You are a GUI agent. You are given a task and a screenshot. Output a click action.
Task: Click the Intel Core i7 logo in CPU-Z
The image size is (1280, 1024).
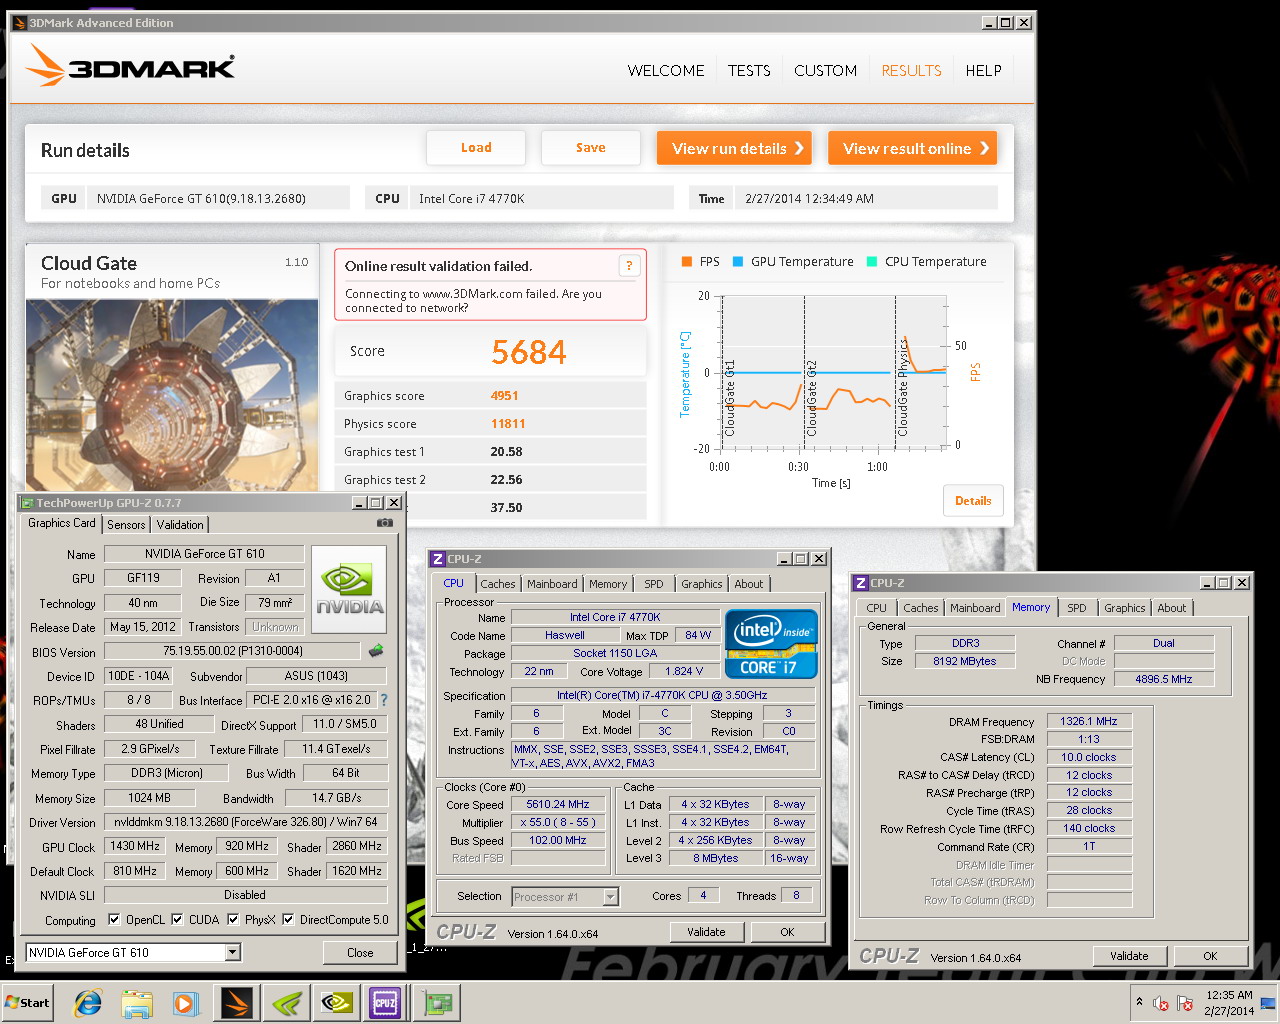771,645
